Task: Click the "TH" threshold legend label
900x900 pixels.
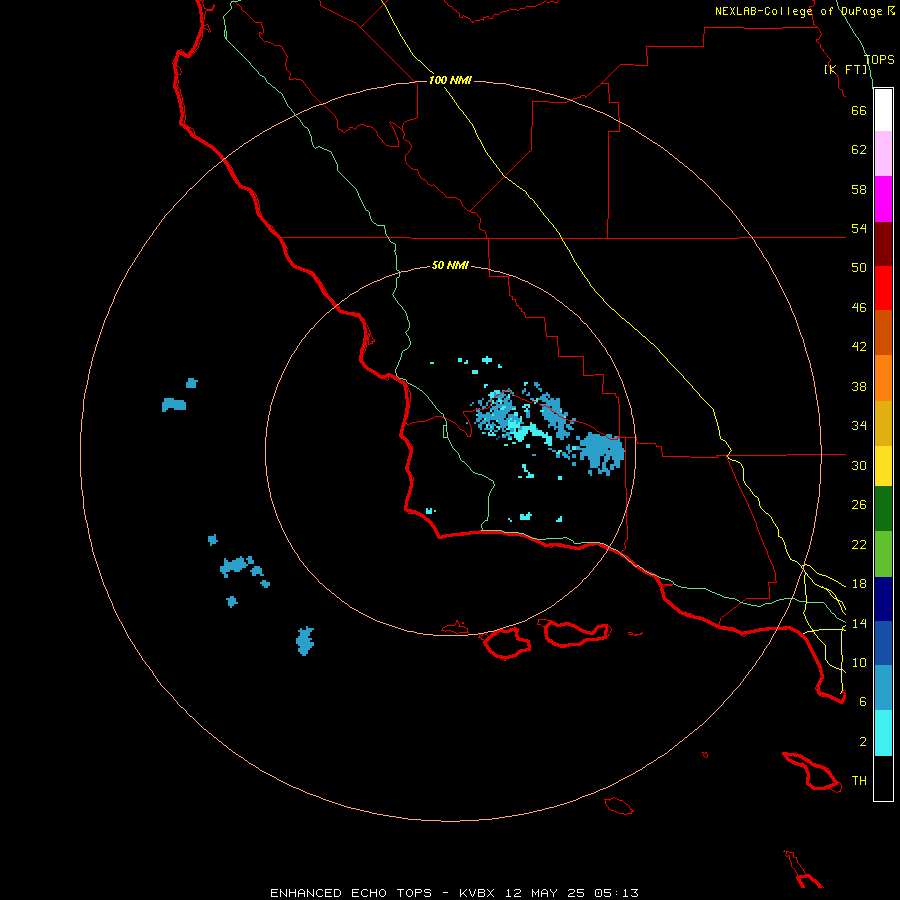Action: [x=859, y=781]
